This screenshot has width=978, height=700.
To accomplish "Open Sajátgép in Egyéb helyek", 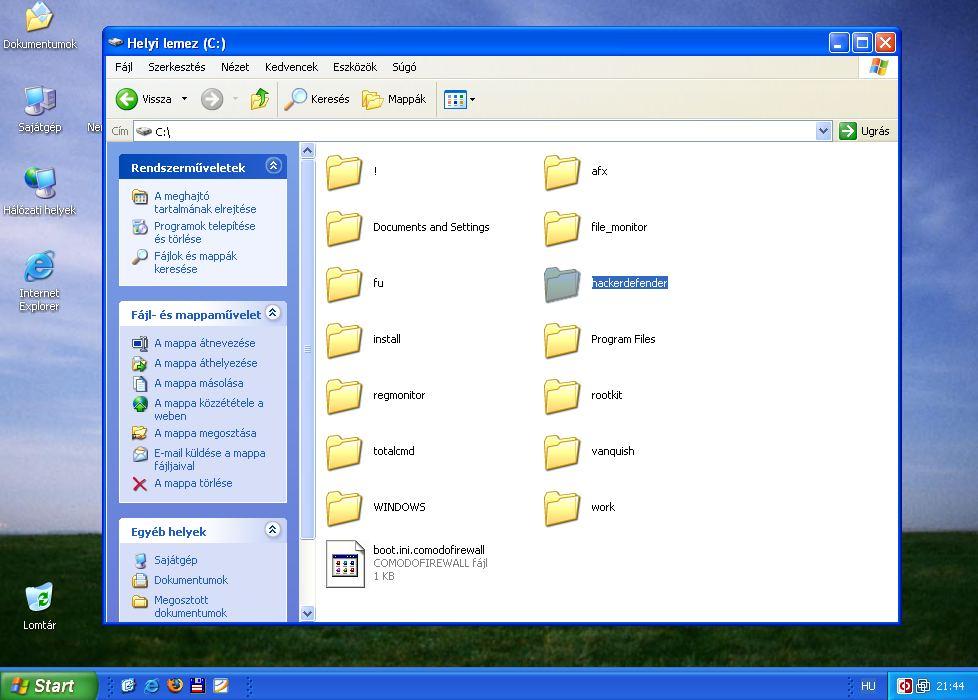I will 175,560.
